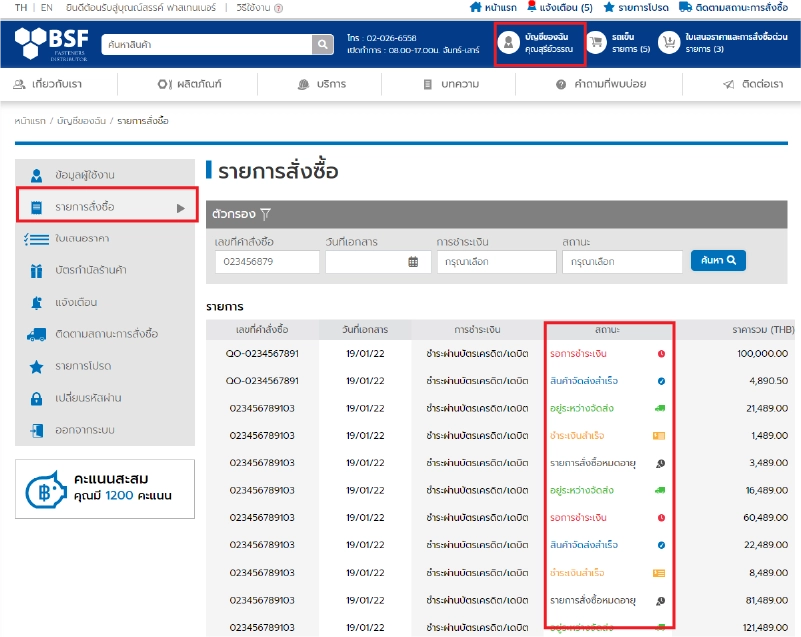Viewport: 801px width, 637px height.
Task: Click the calendar icon in วันที่เอกสาร field
Action: [413, 262]
